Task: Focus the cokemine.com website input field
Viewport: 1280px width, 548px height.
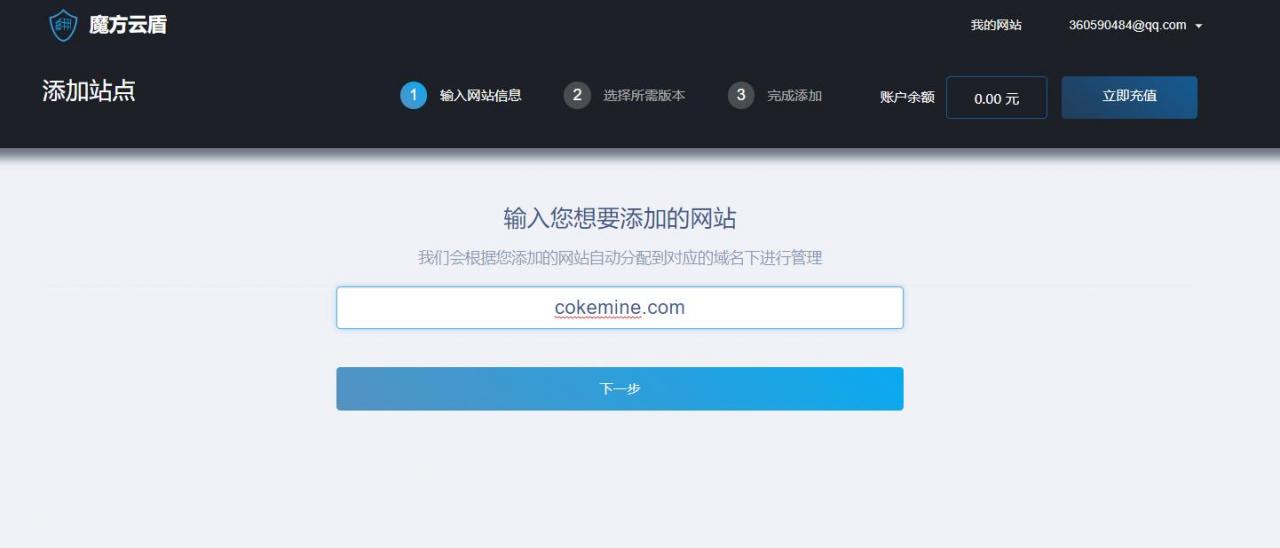Action: pyautogui.click(x=620, y=308)
